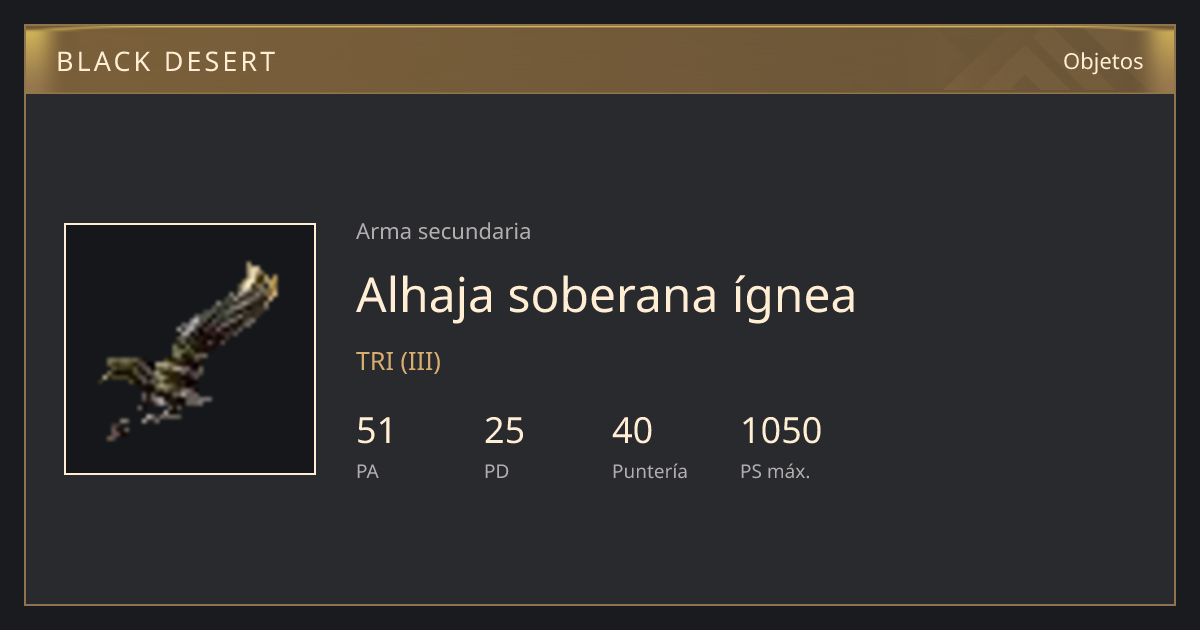The width and height of the screenshot is (1200, 630).
Task: Click the dark handle end of the weapon image
Action: pyautogui.click(x=118, y=431)
